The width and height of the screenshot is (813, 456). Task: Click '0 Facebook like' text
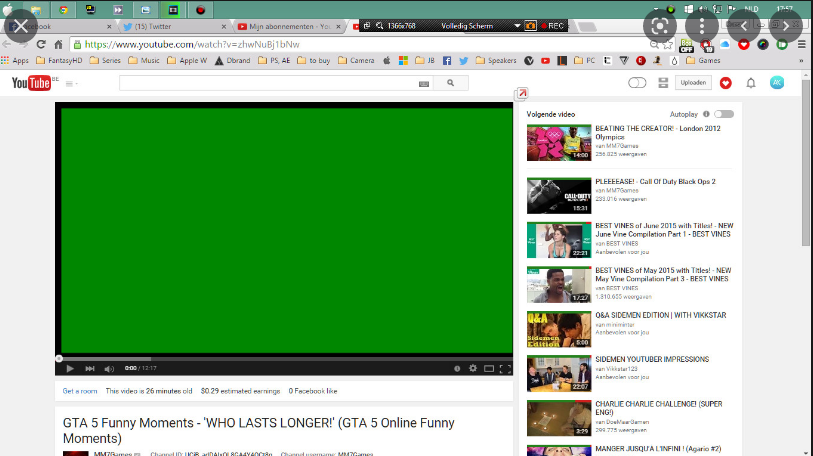[313, 391]
